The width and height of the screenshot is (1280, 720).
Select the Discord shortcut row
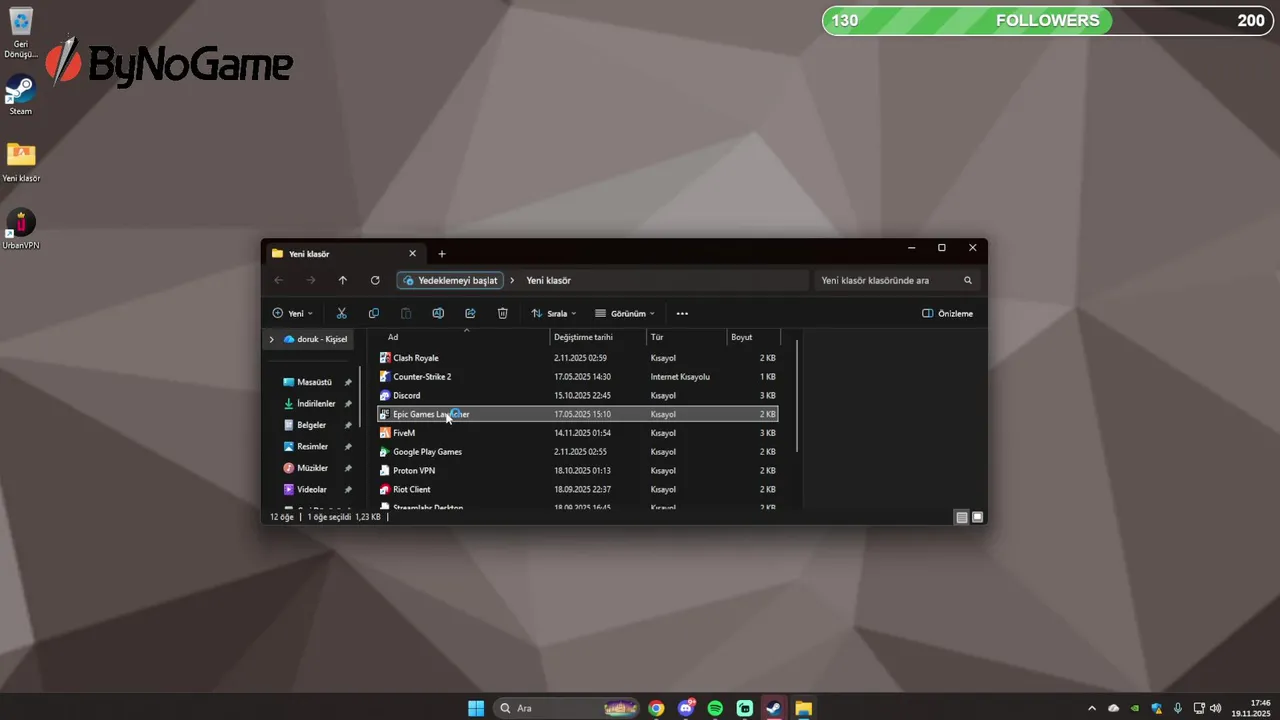point(577,396)
